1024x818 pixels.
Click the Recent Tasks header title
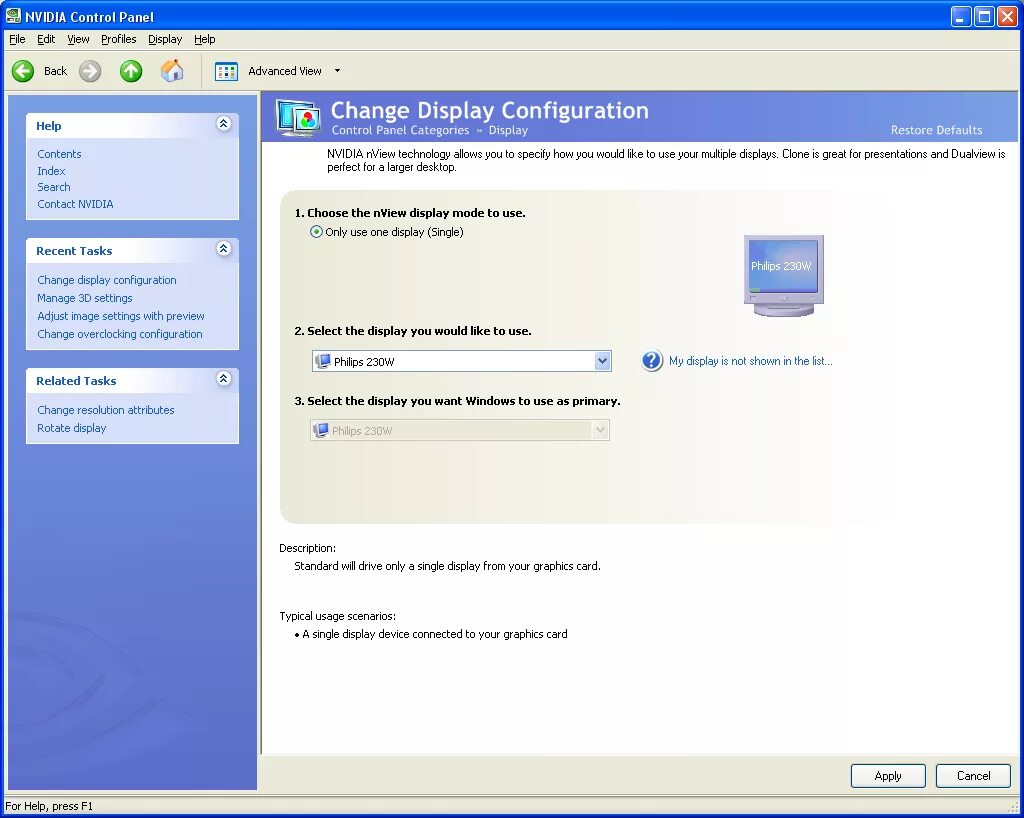[74, 251]
